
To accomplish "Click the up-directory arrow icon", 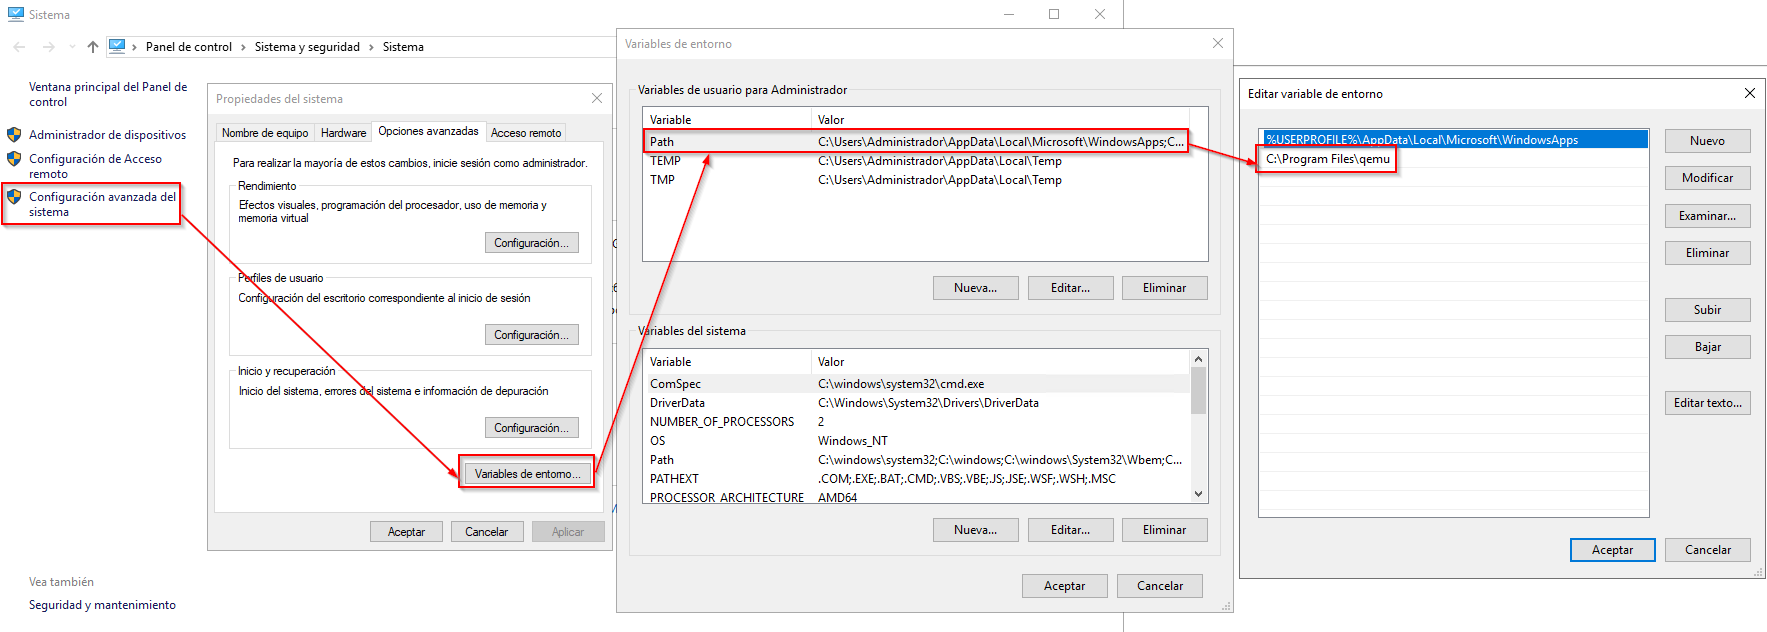I will click(93, 47).
